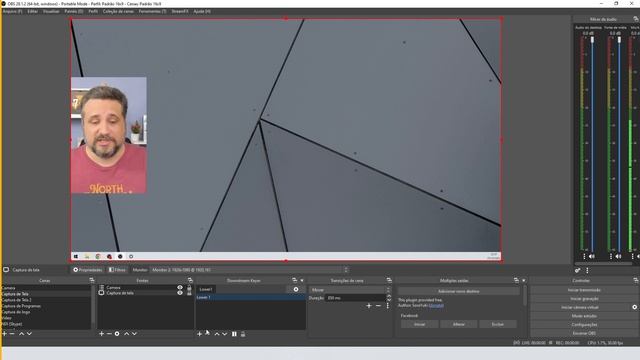Open audio mixer three-dot menu below meters
The width and height of the screenshot is (640, 360).
(587, 270)
